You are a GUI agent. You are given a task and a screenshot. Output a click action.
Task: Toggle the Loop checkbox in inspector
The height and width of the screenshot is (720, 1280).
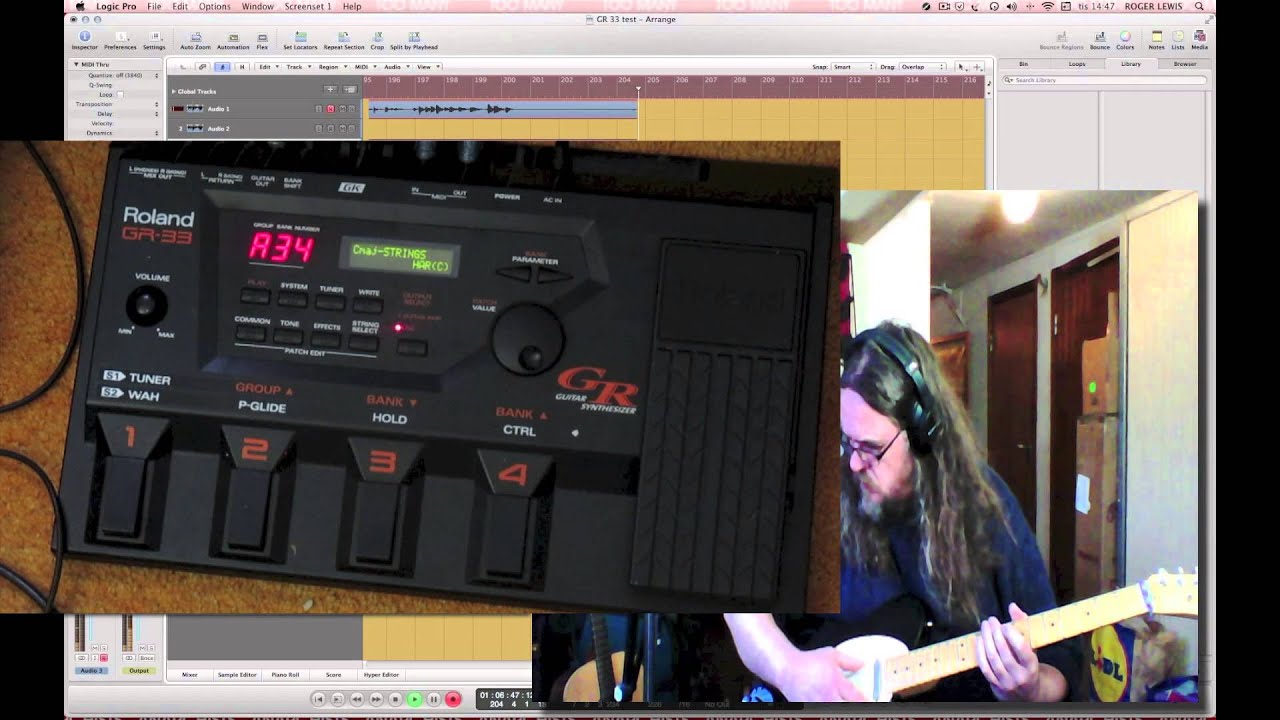tap(120, 94)
